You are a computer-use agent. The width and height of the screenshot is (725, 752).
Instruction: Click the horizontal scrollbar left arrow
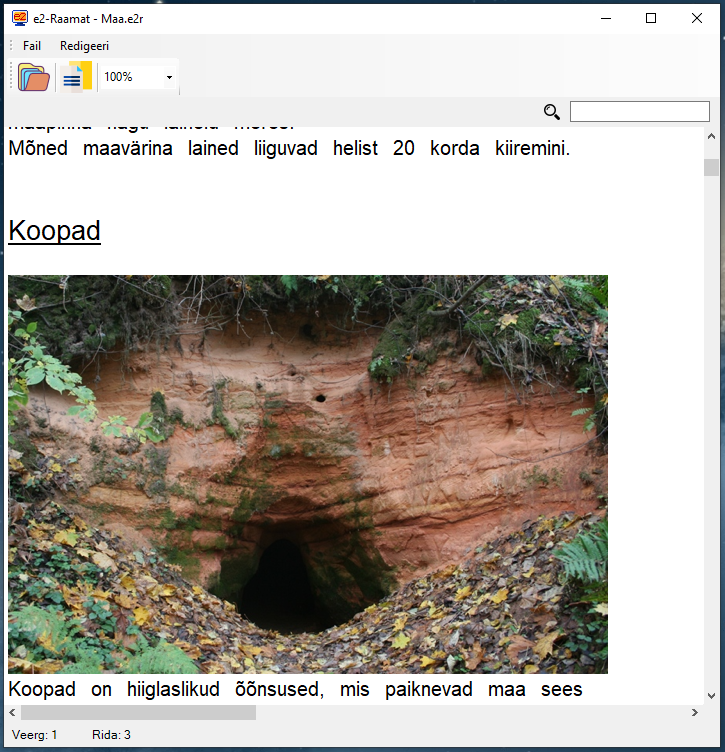click(12, 713)
